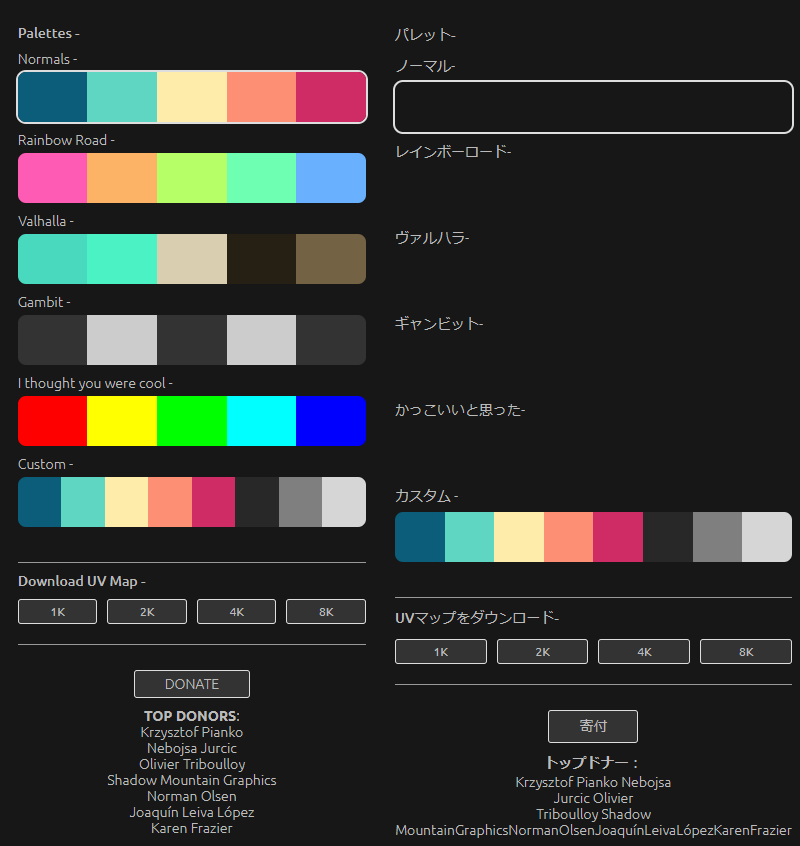The width and height of the screenshot is (800, 846).
Task: Select the red swatch in 'I thought you were cool'
Action: pyautogui.click(x=53, y=421)
